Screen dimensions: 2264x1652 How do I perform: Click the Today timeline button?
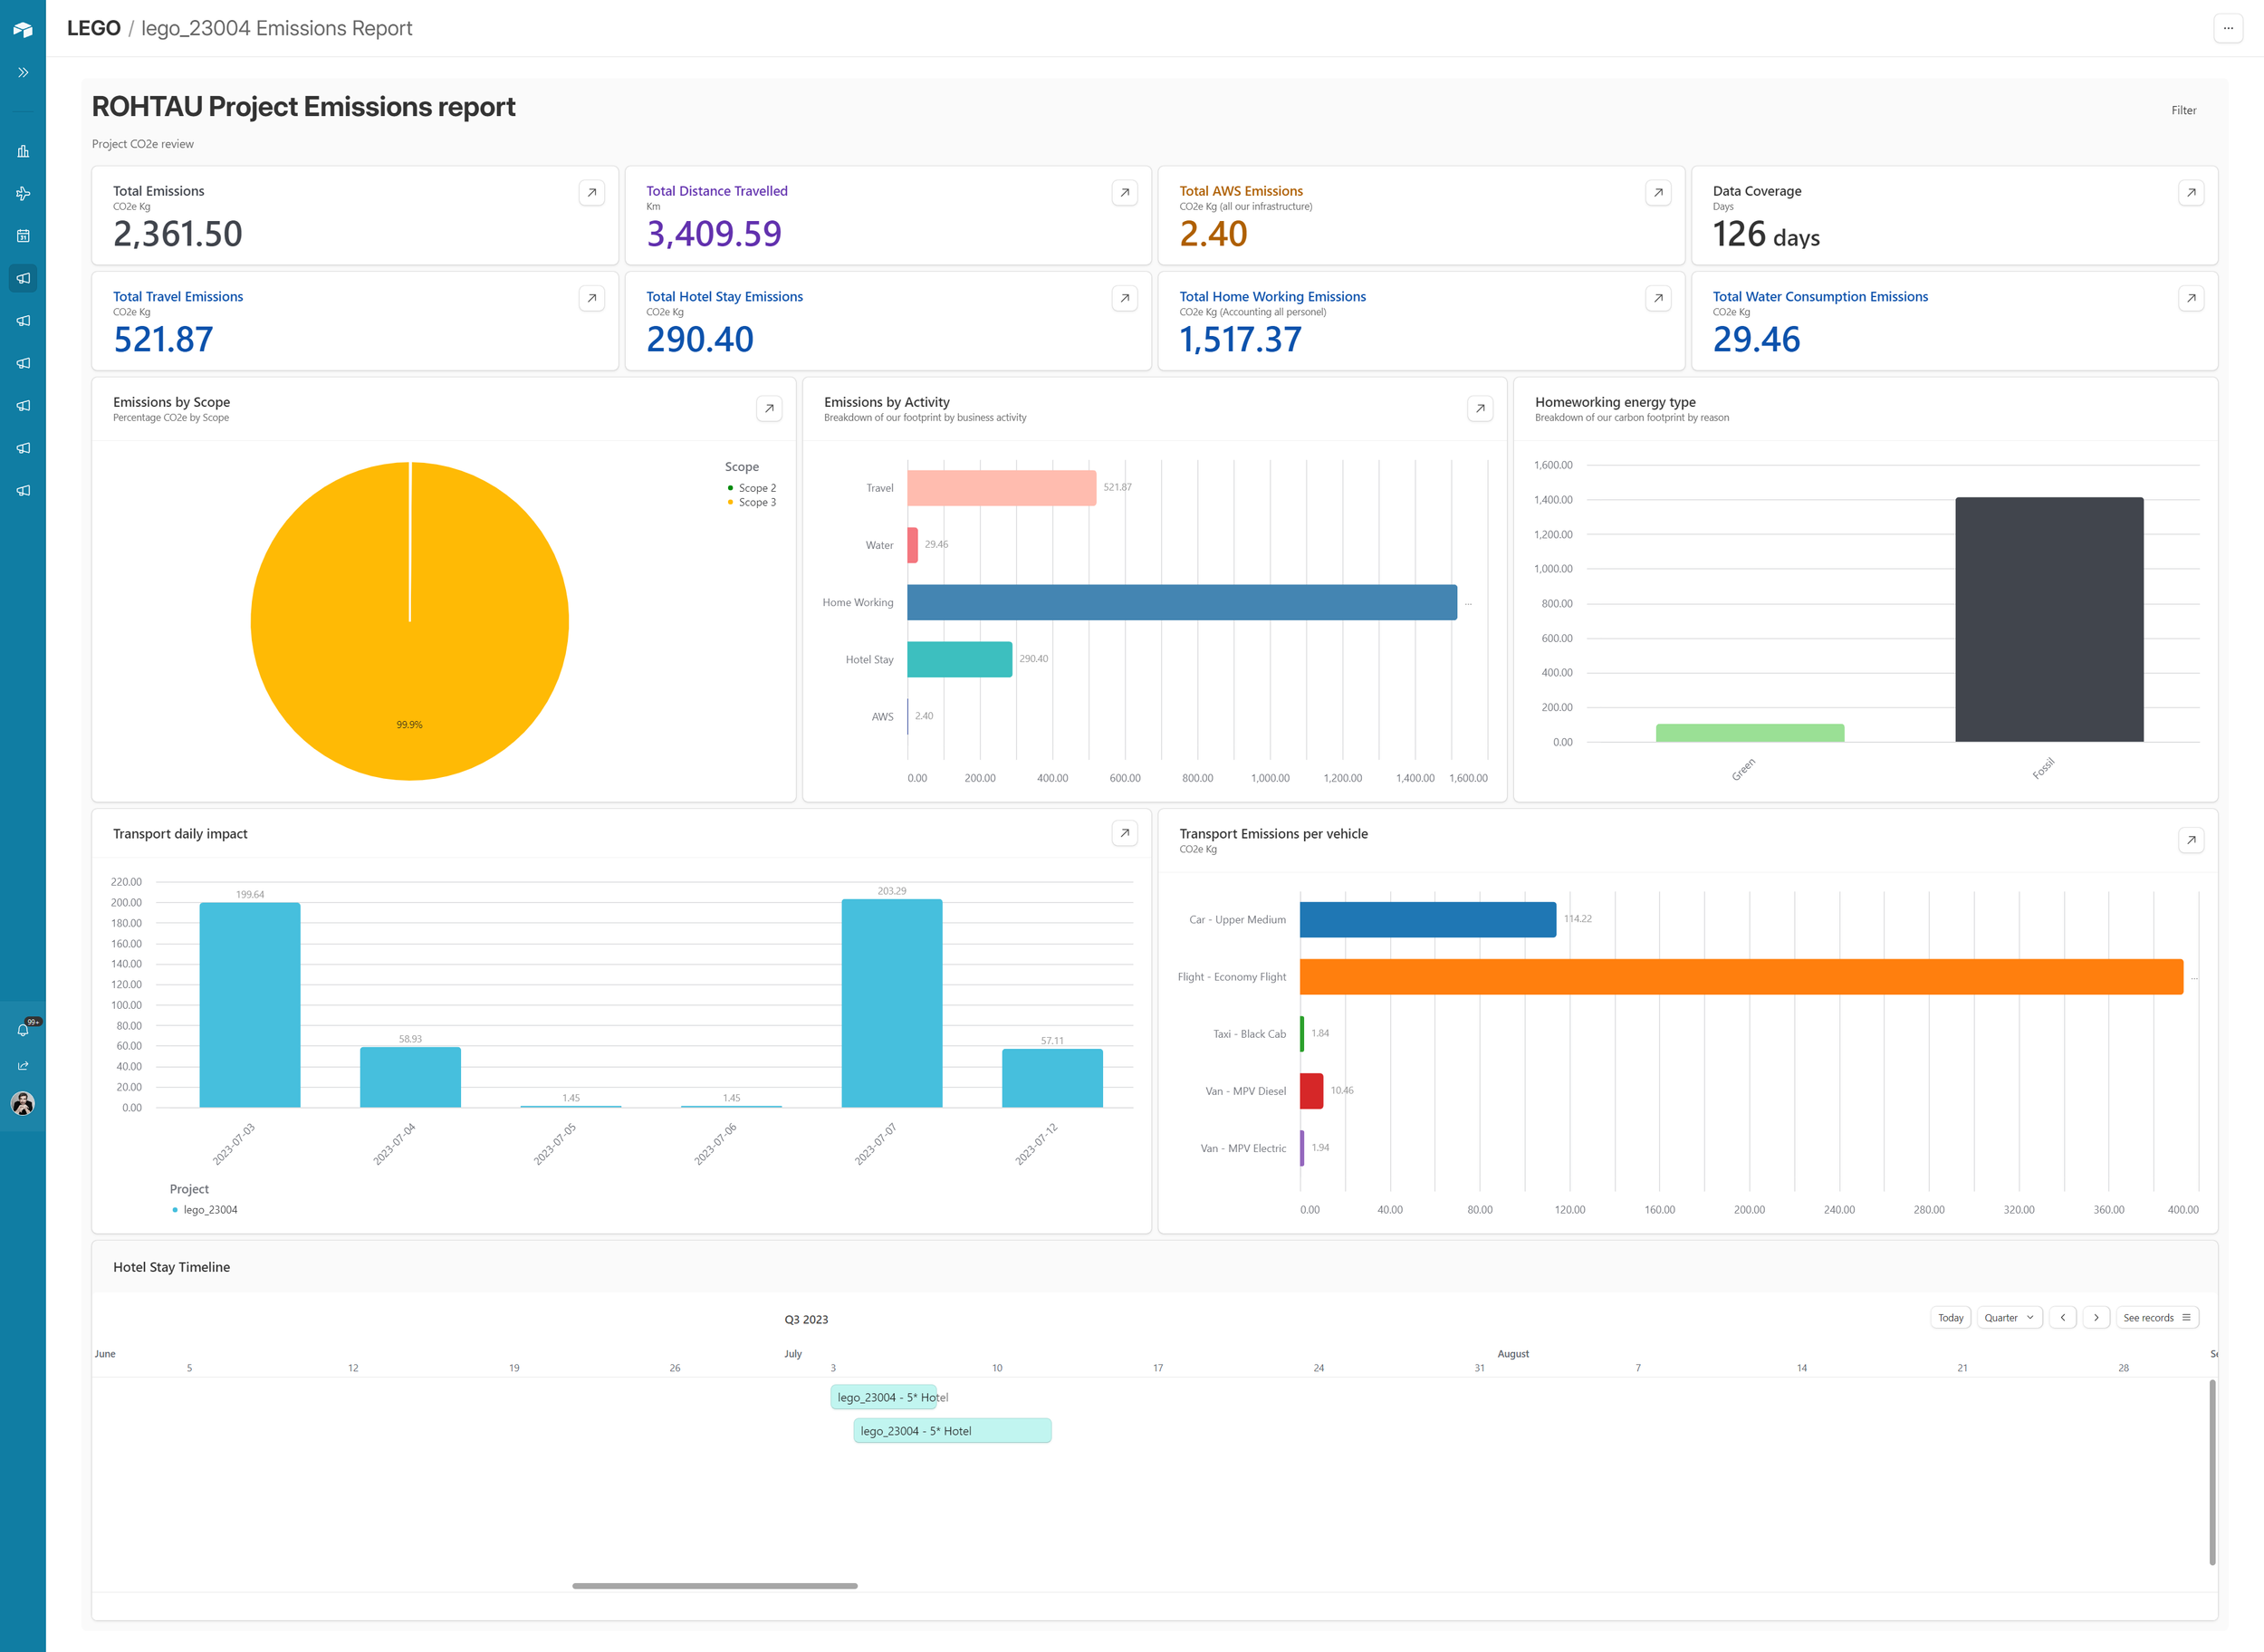point(1950,1318)
